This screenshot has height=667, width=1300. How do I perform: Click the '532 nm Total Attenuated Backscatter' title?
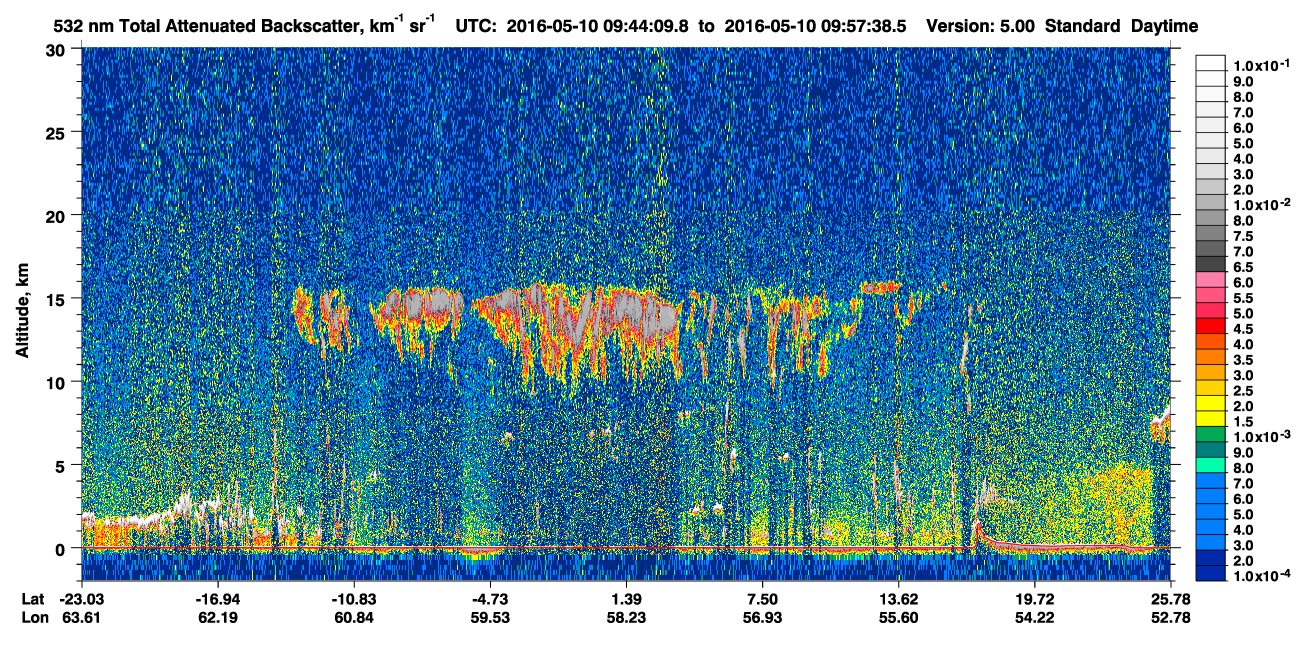click(x=206, y=27)
